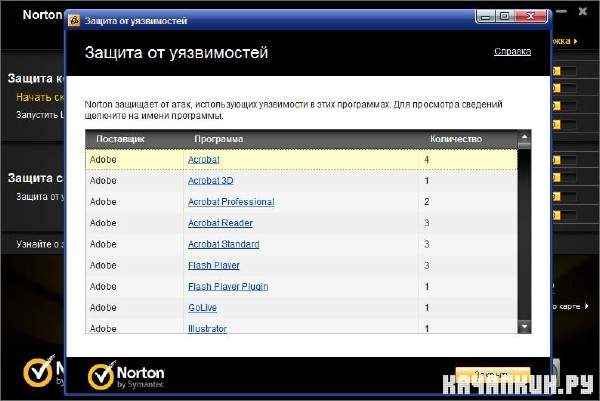Click Узнайте о… in the Norton main window
The image size is (600, 401).
click(x=40, y=244)
